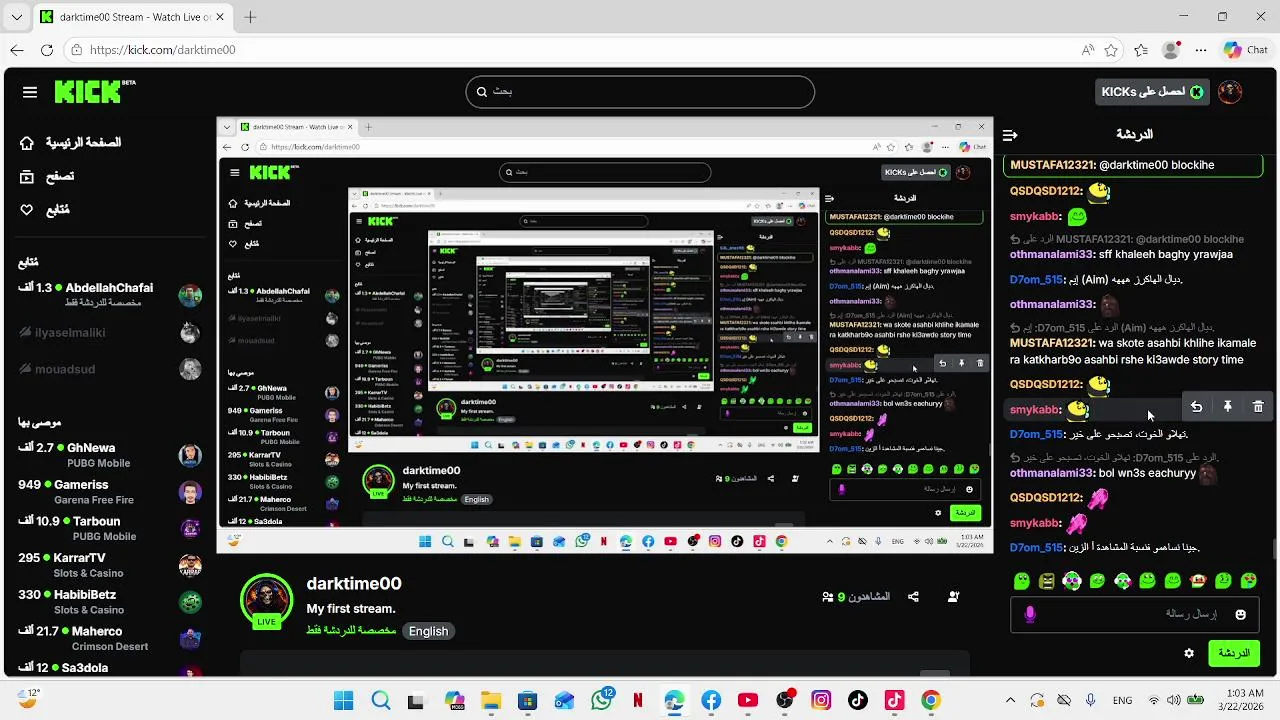Open Windows Start menu
Image resolution: width=1280 pixels, height=720 pixels.
(343, 701)
